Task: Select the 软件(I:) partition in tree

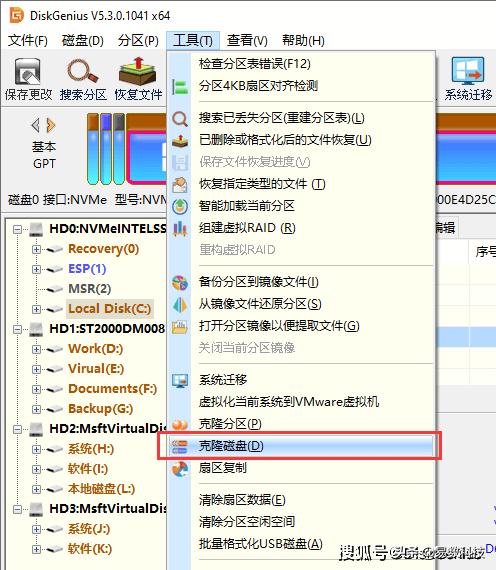Action: coord(88,469)
